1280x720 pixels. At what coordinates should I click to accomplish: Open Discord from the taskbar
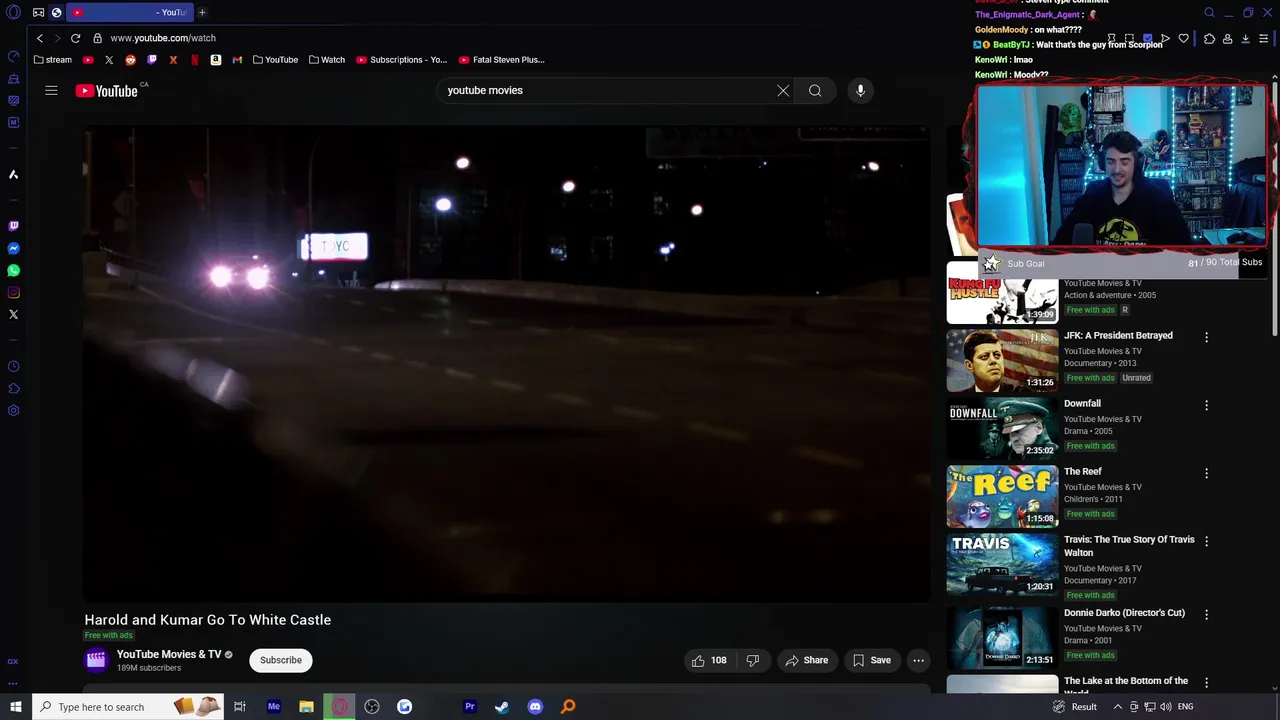(535, 707)
